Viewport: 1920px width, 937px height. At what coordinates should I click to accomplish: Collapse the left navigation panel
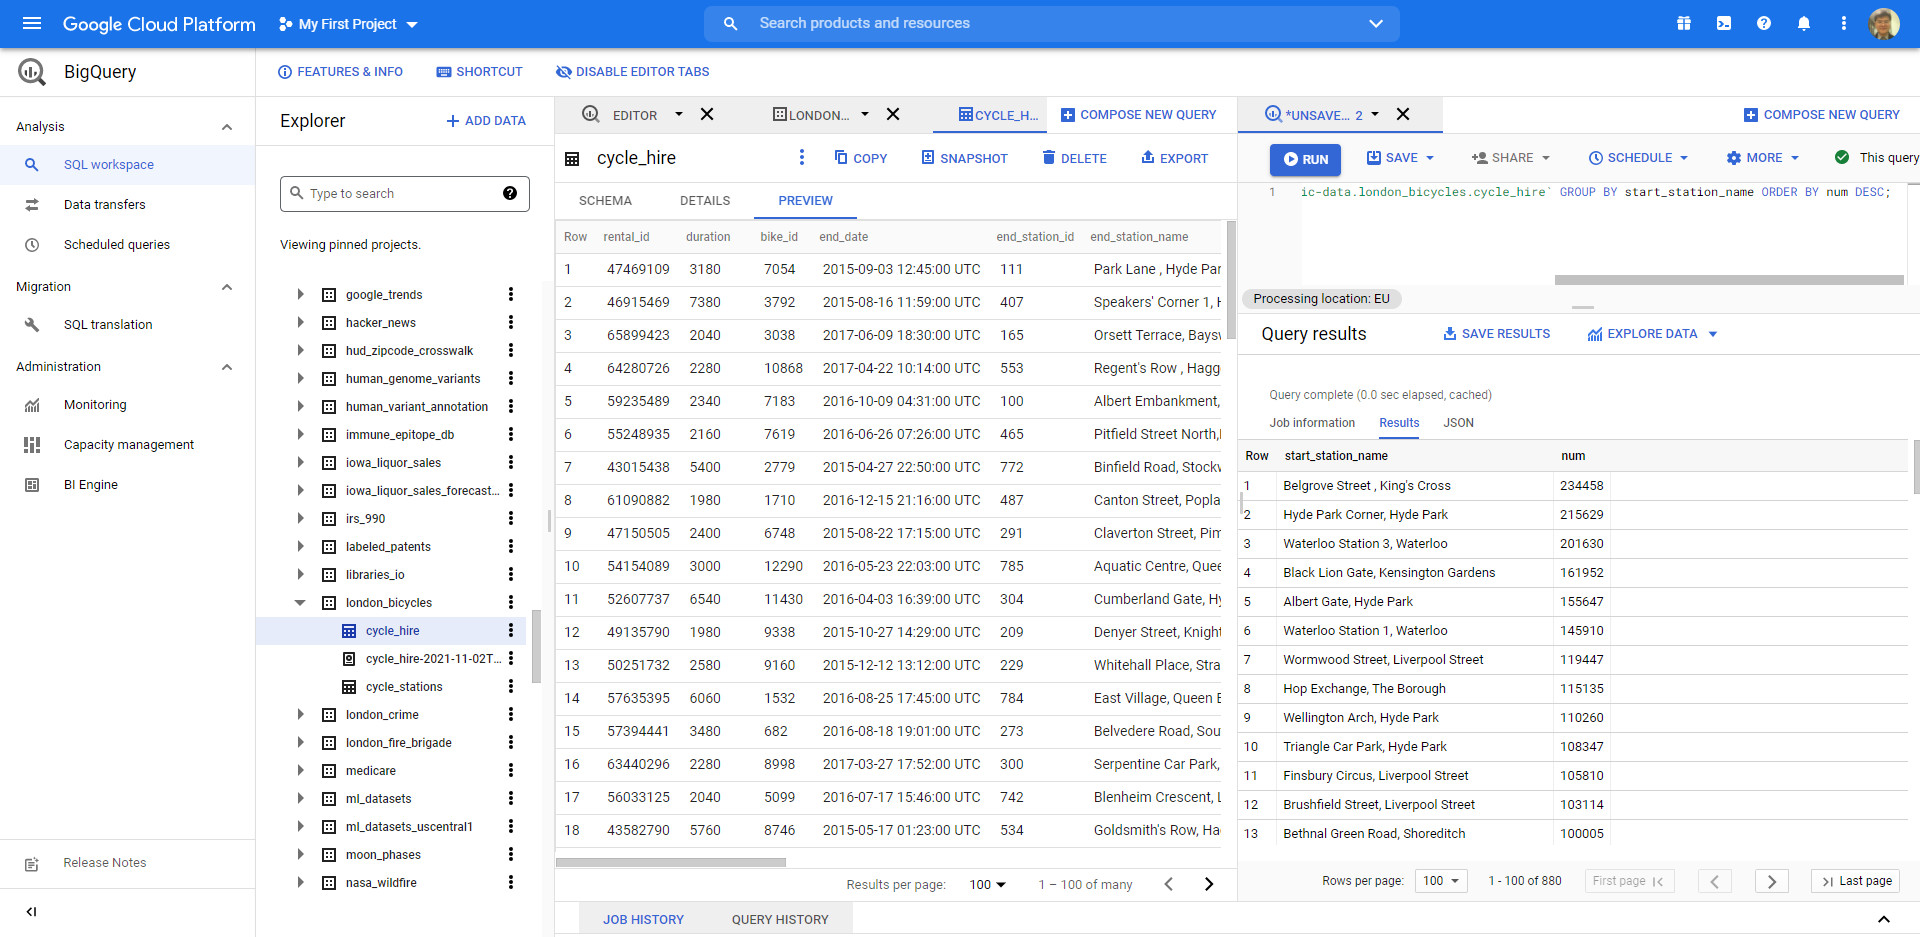click(x=31, y=912)
